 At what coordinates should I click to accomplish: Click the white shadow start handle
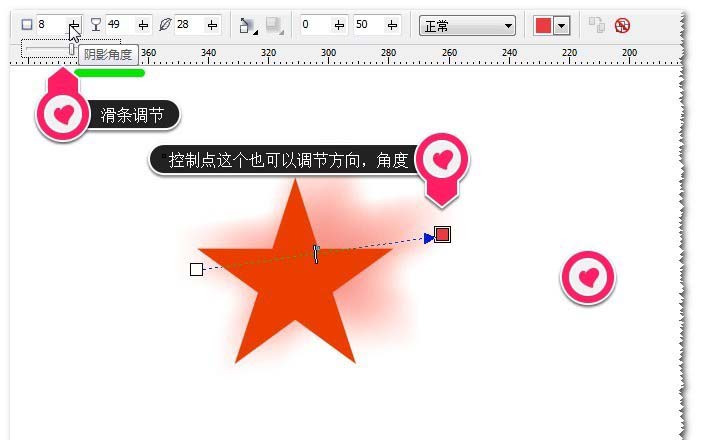coord(196,269)
